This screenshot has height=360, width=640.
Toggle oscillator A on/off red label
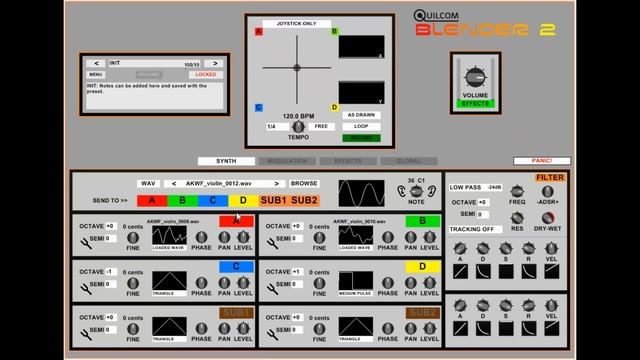(x=236, y=221)
